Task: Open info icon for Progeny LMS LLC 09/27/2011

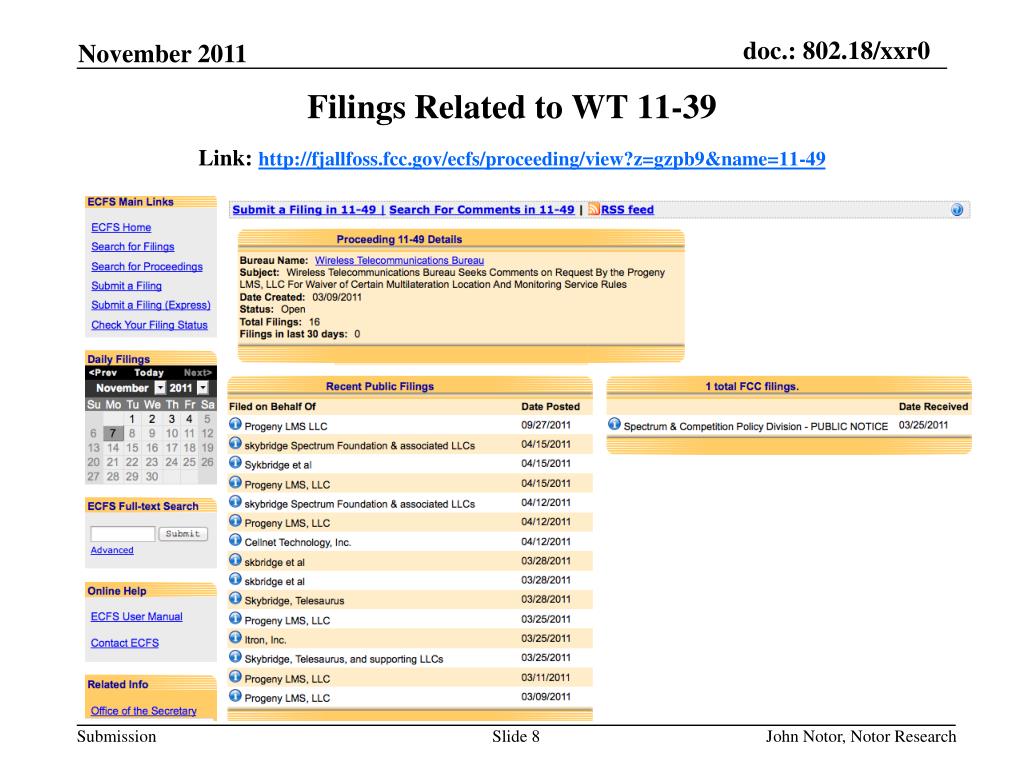Action: click(235, 424)
